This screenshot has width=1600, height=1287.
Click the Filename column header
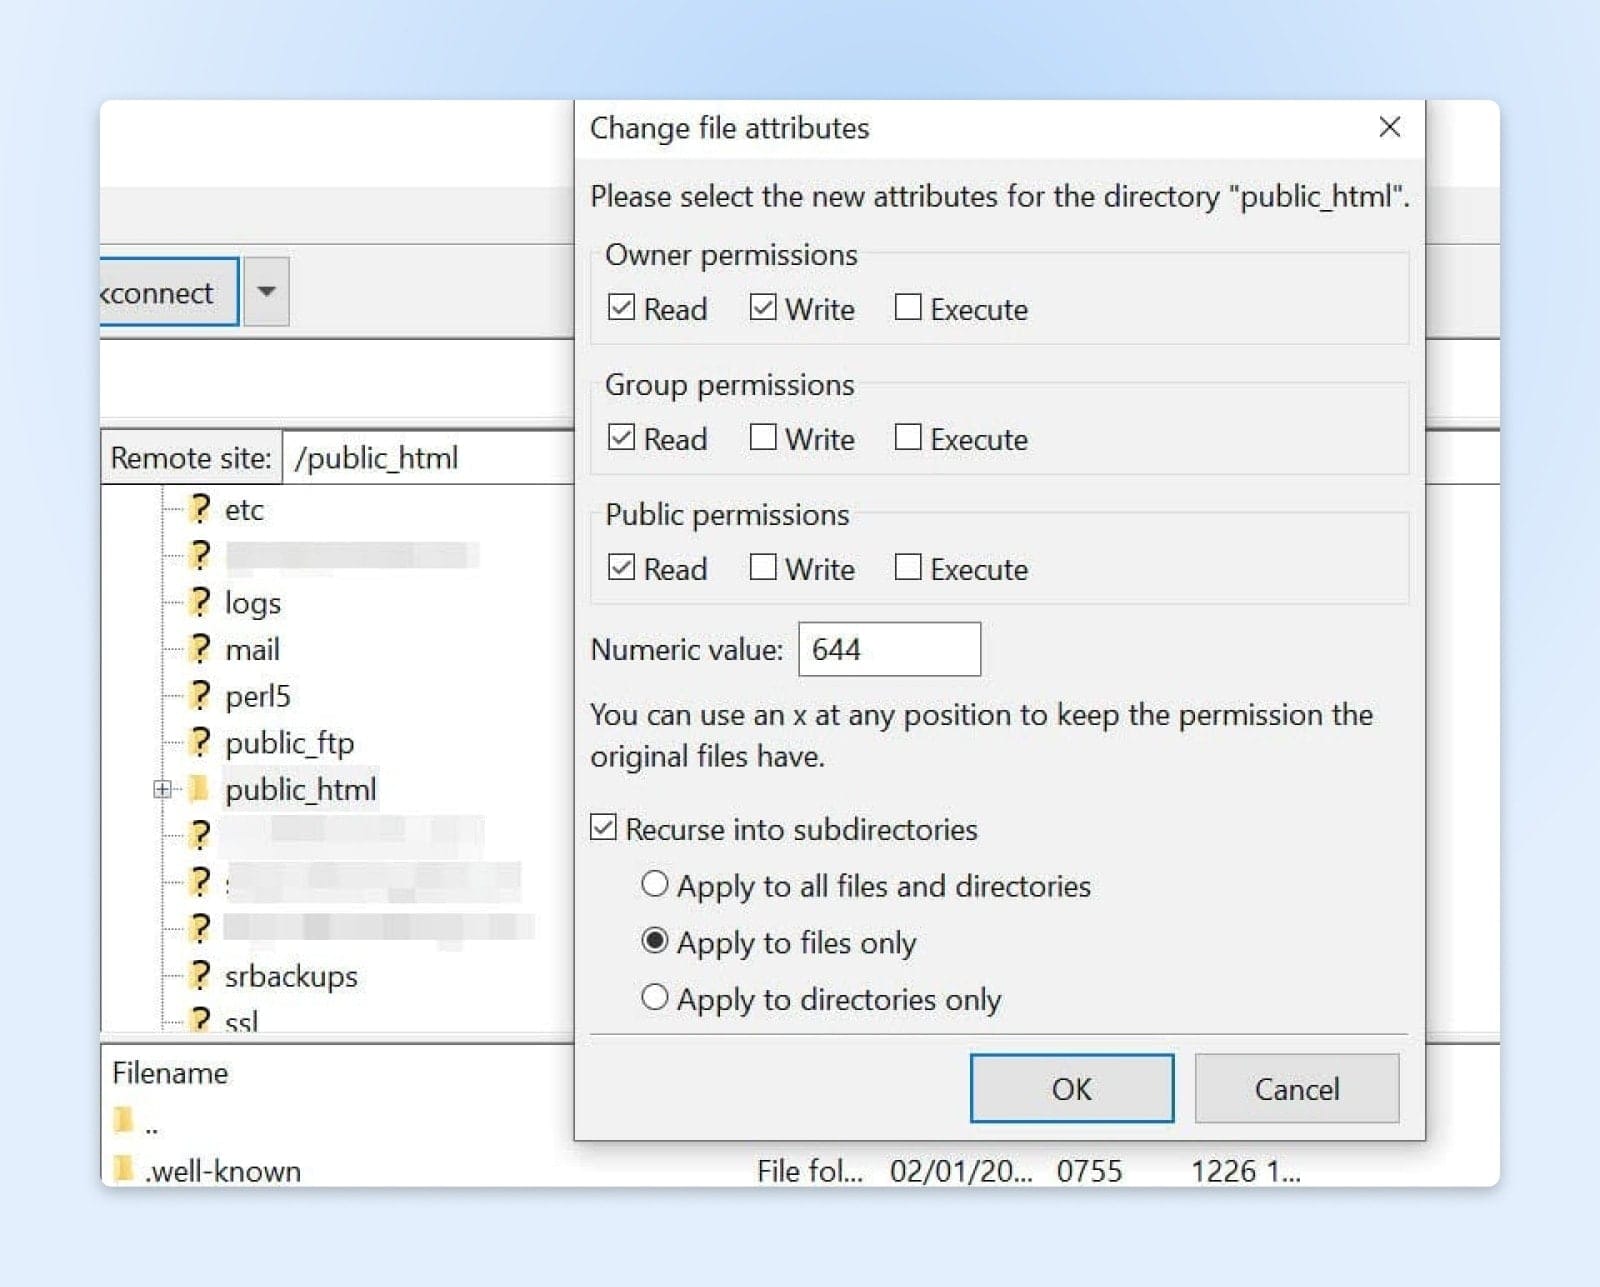(x=170, y=1073)
